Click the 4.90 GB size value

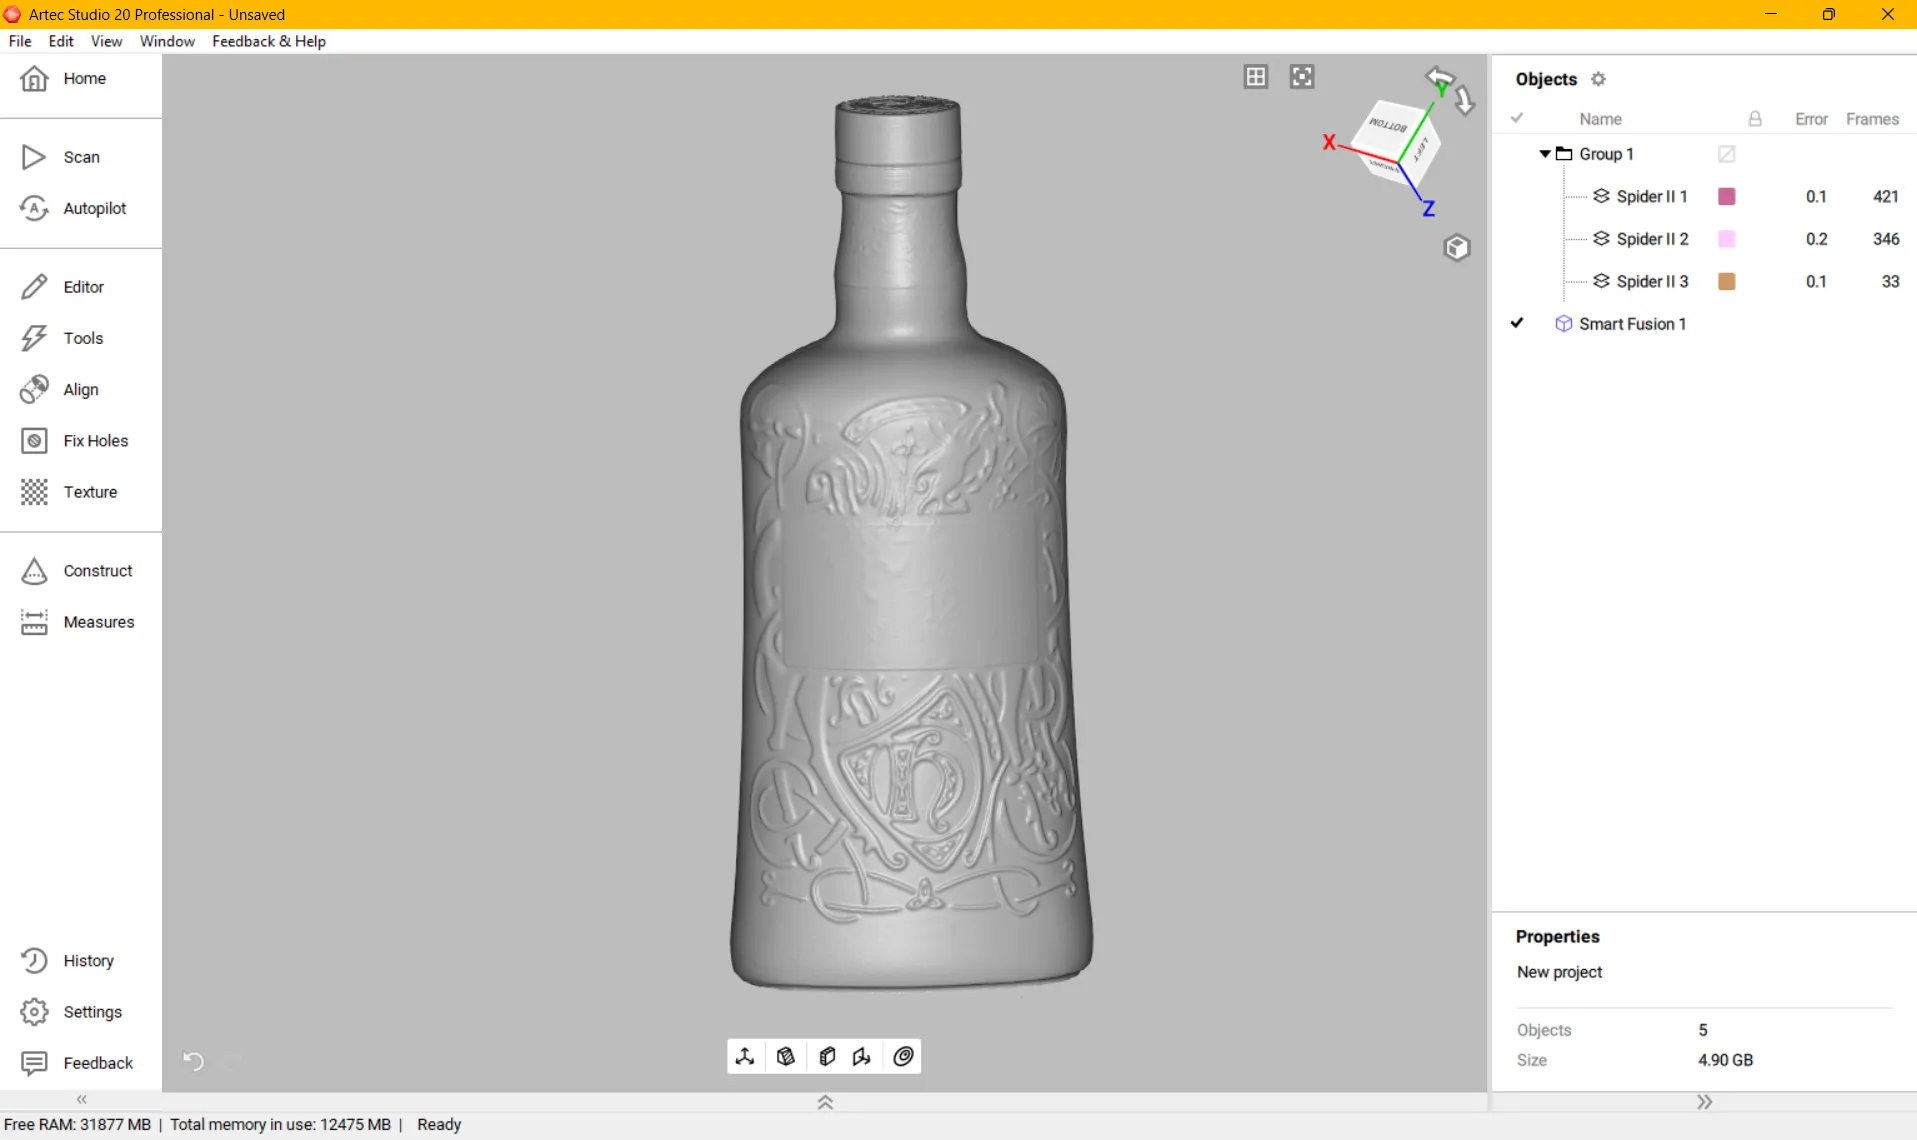[1725, 1060]
